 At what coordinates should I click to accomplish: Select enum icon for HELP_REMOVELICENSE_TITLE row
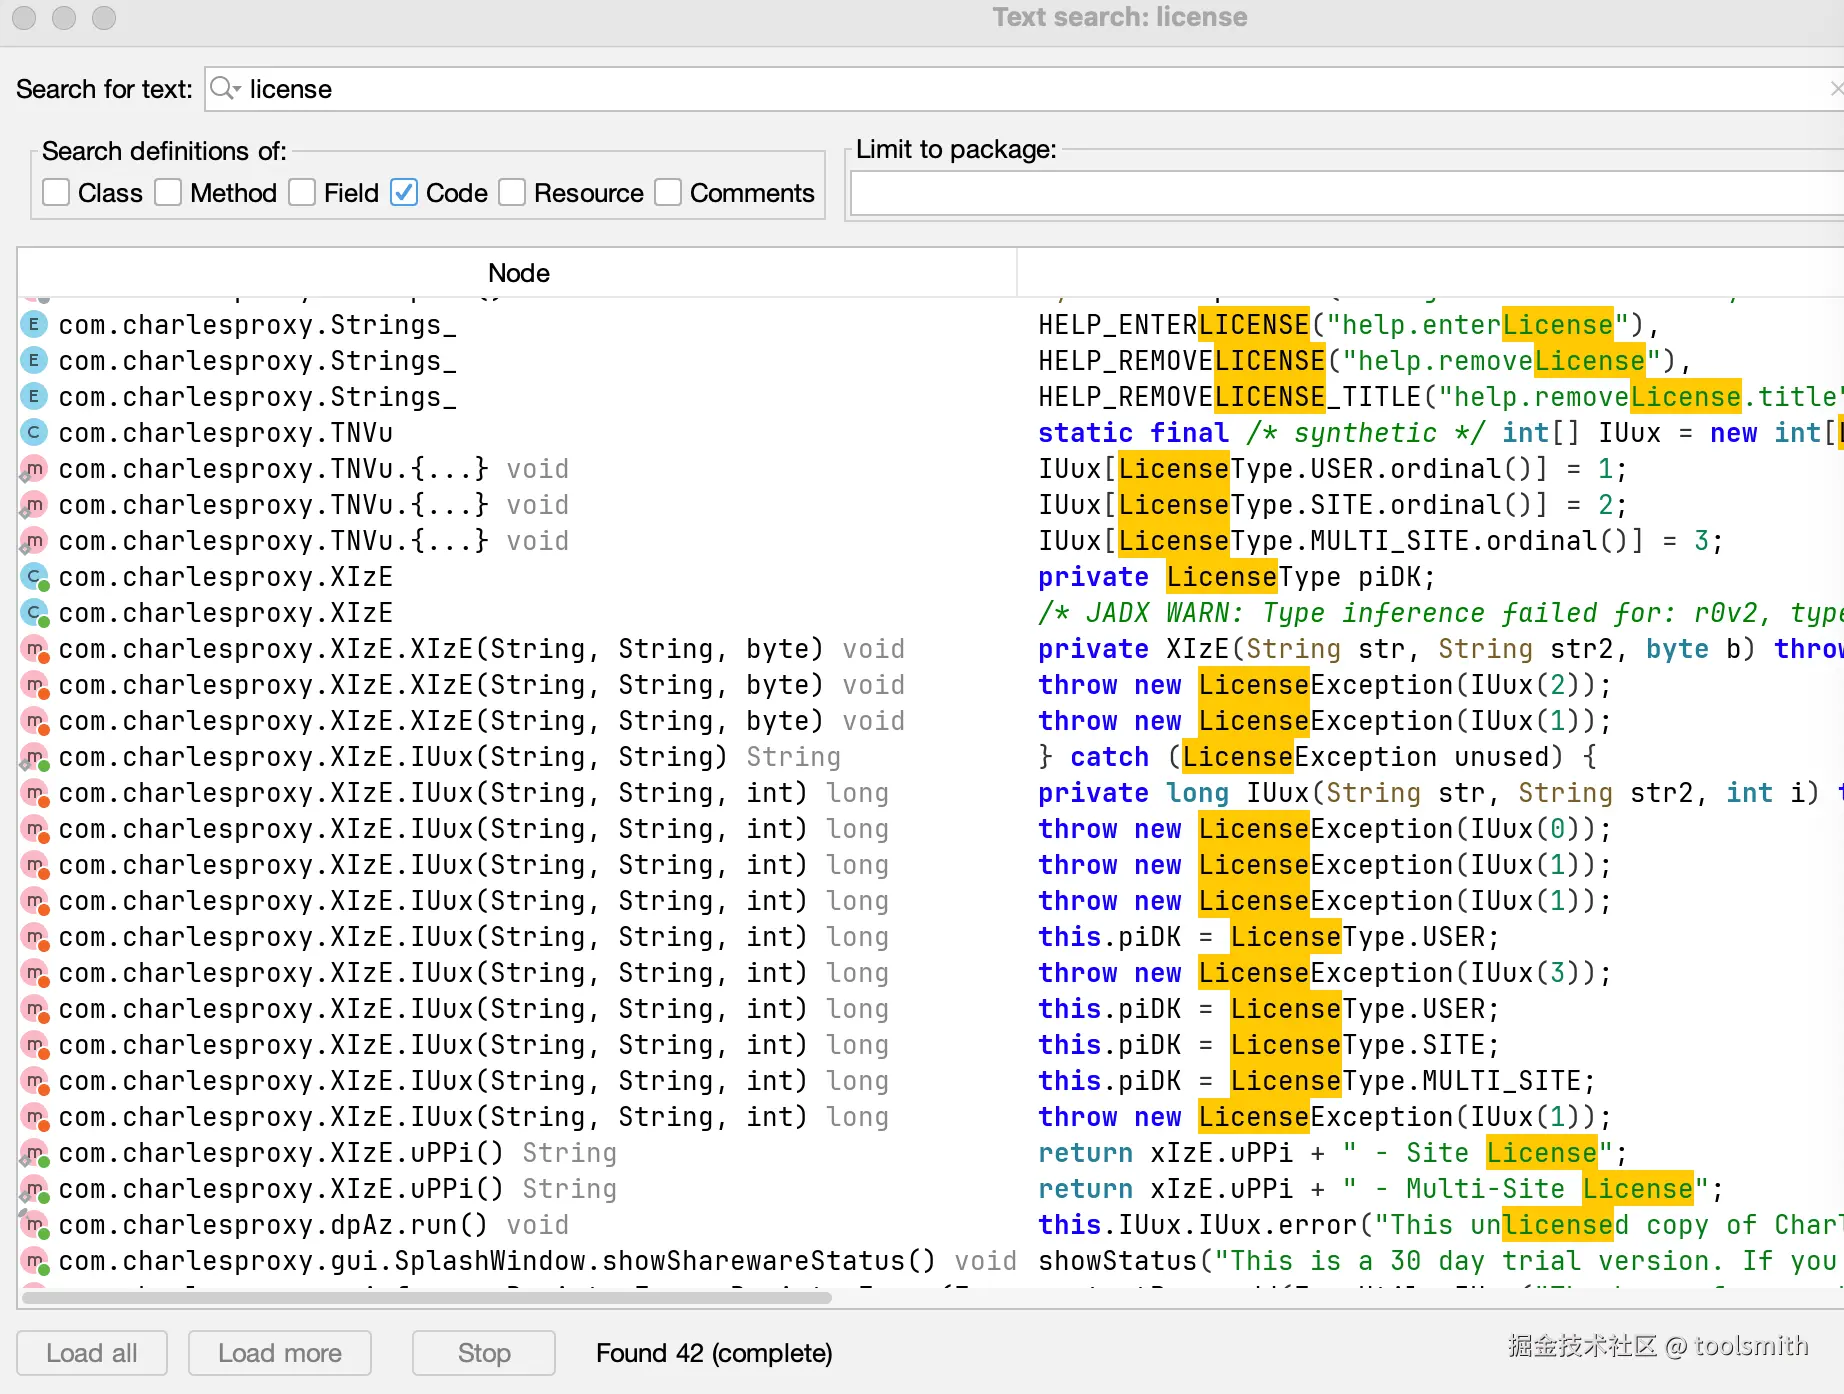coord(34,396)
